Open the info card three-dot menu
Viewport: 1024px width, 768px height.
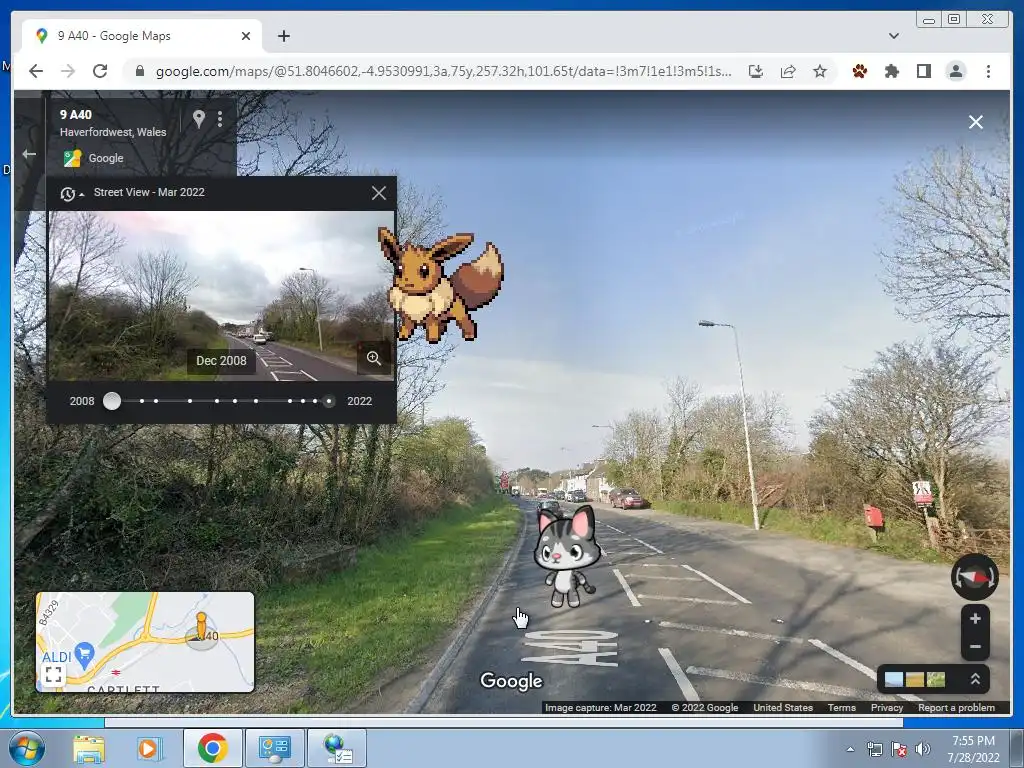click(x=220, y=118)
